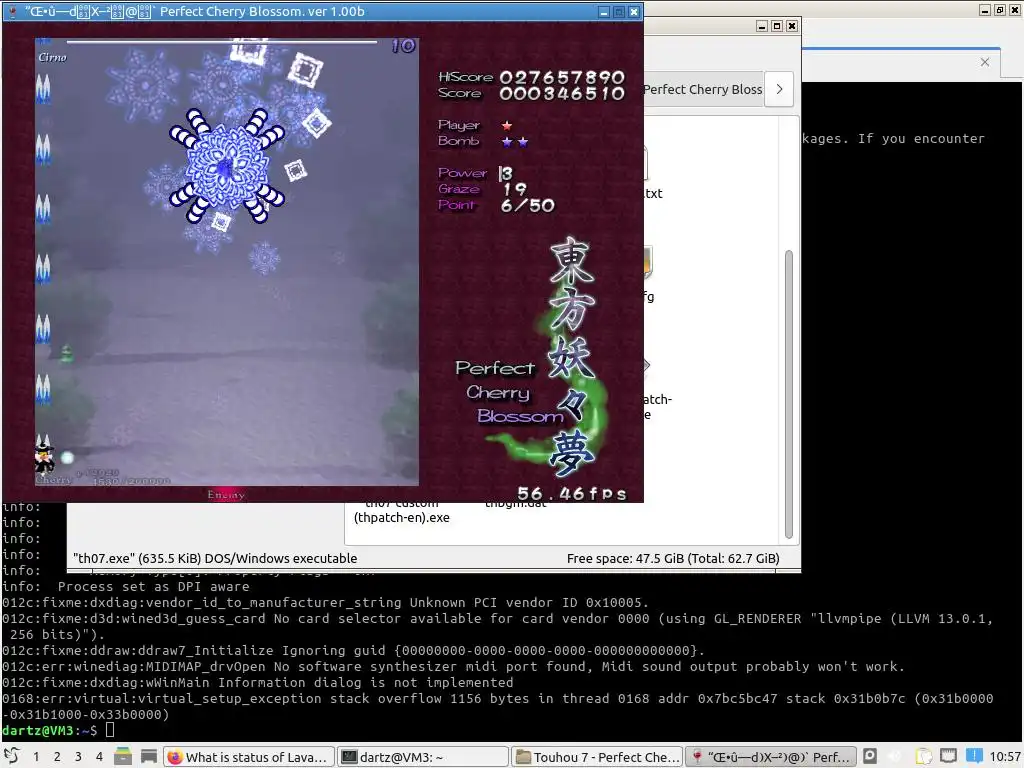Open the blue notification tray icon
This screenshot has height=768, width=1024.
974,756
